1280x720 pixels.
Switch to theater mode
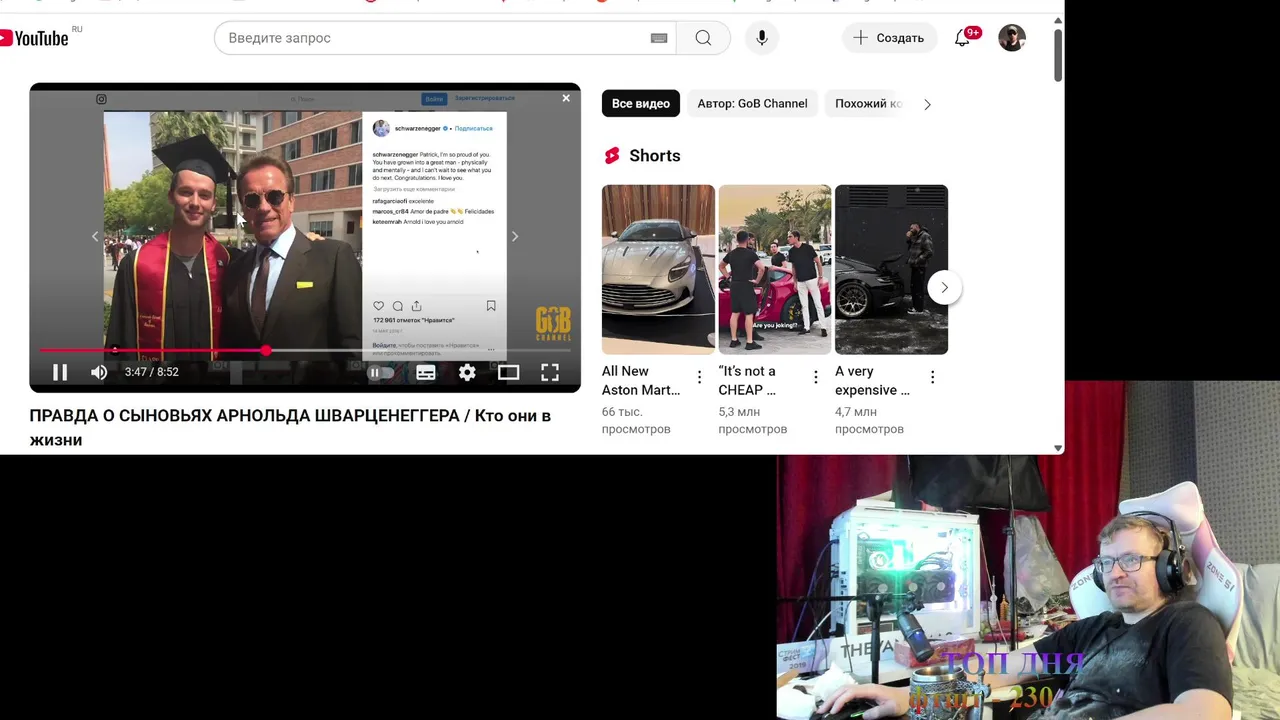point(508,372)
